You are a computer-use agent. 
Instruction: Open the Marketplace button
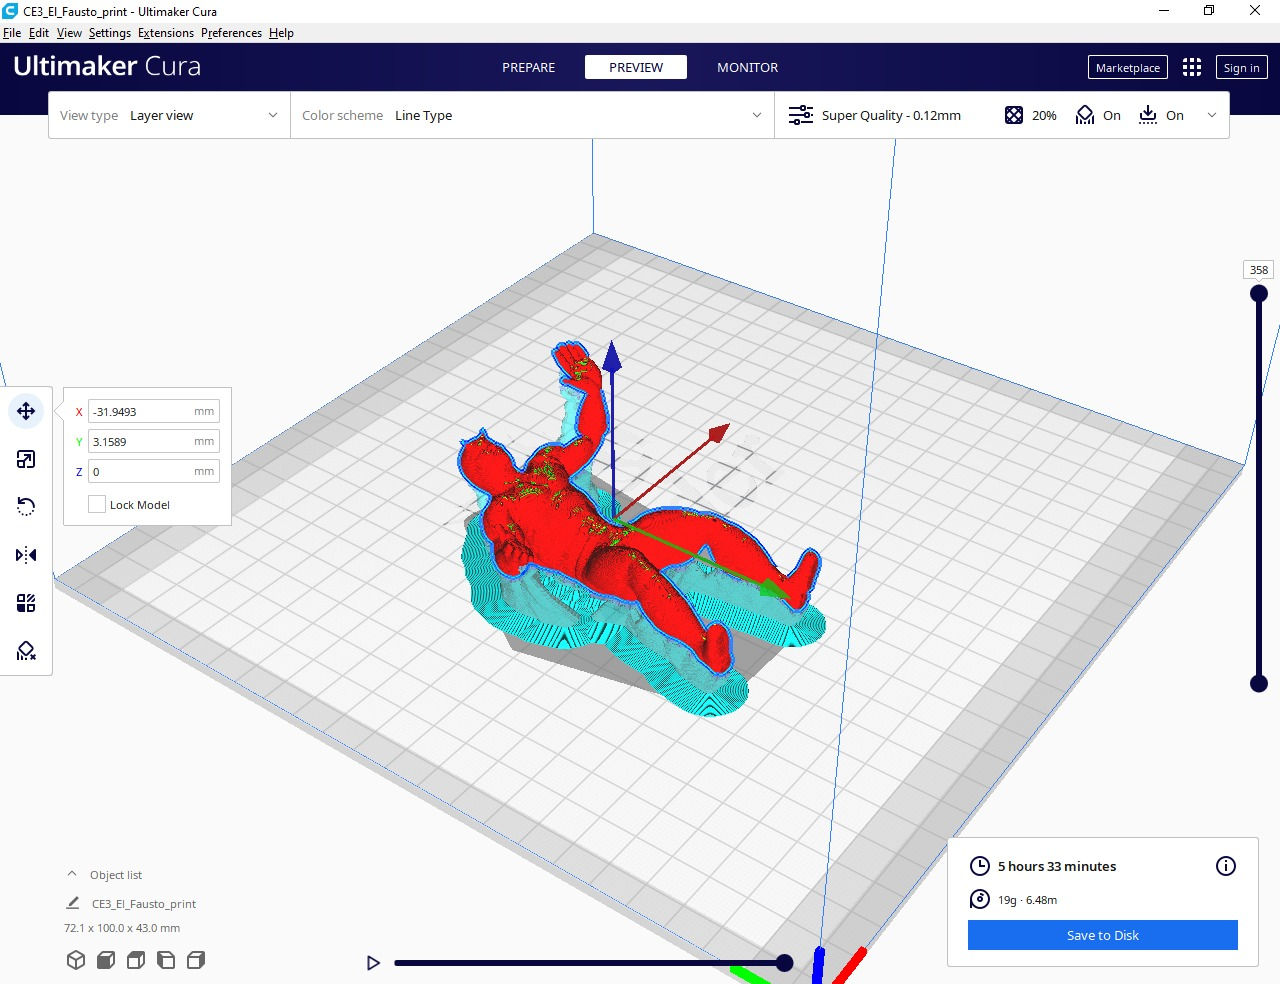(x=1128, y=67)
